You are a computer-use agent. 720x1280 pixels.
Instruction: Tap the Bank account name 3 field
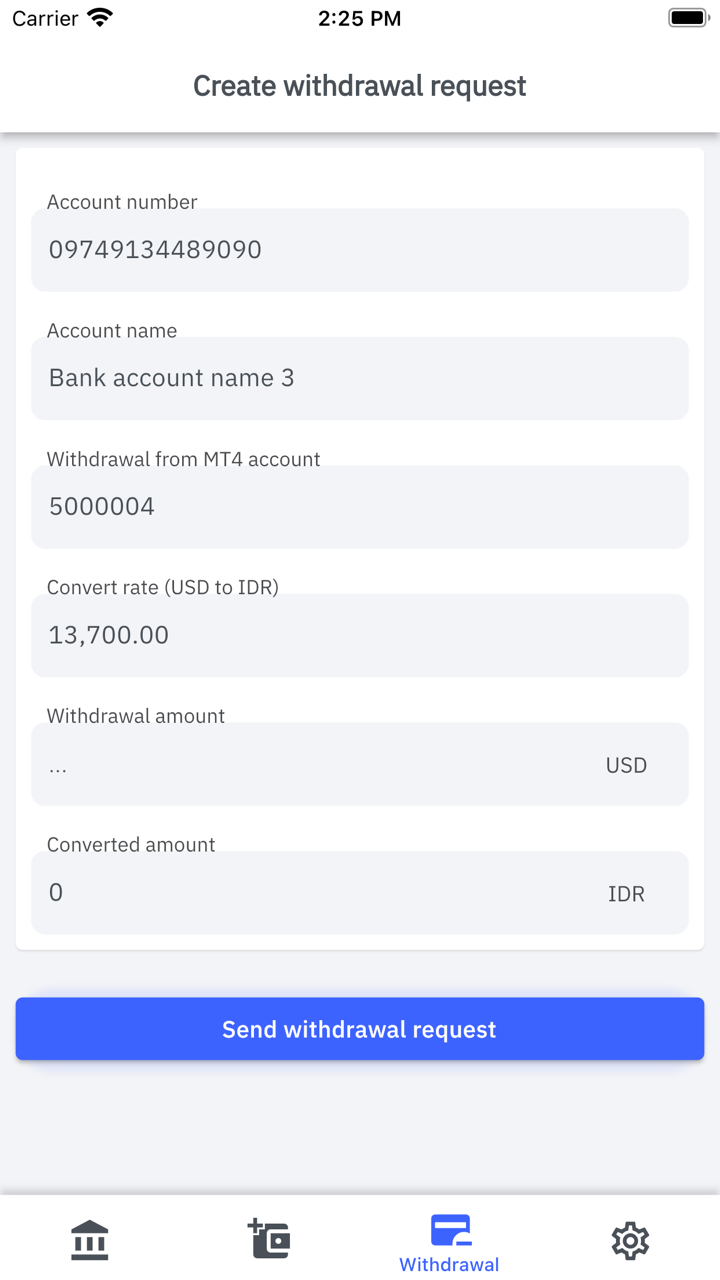pyautogui.click(x=360, y=378)
